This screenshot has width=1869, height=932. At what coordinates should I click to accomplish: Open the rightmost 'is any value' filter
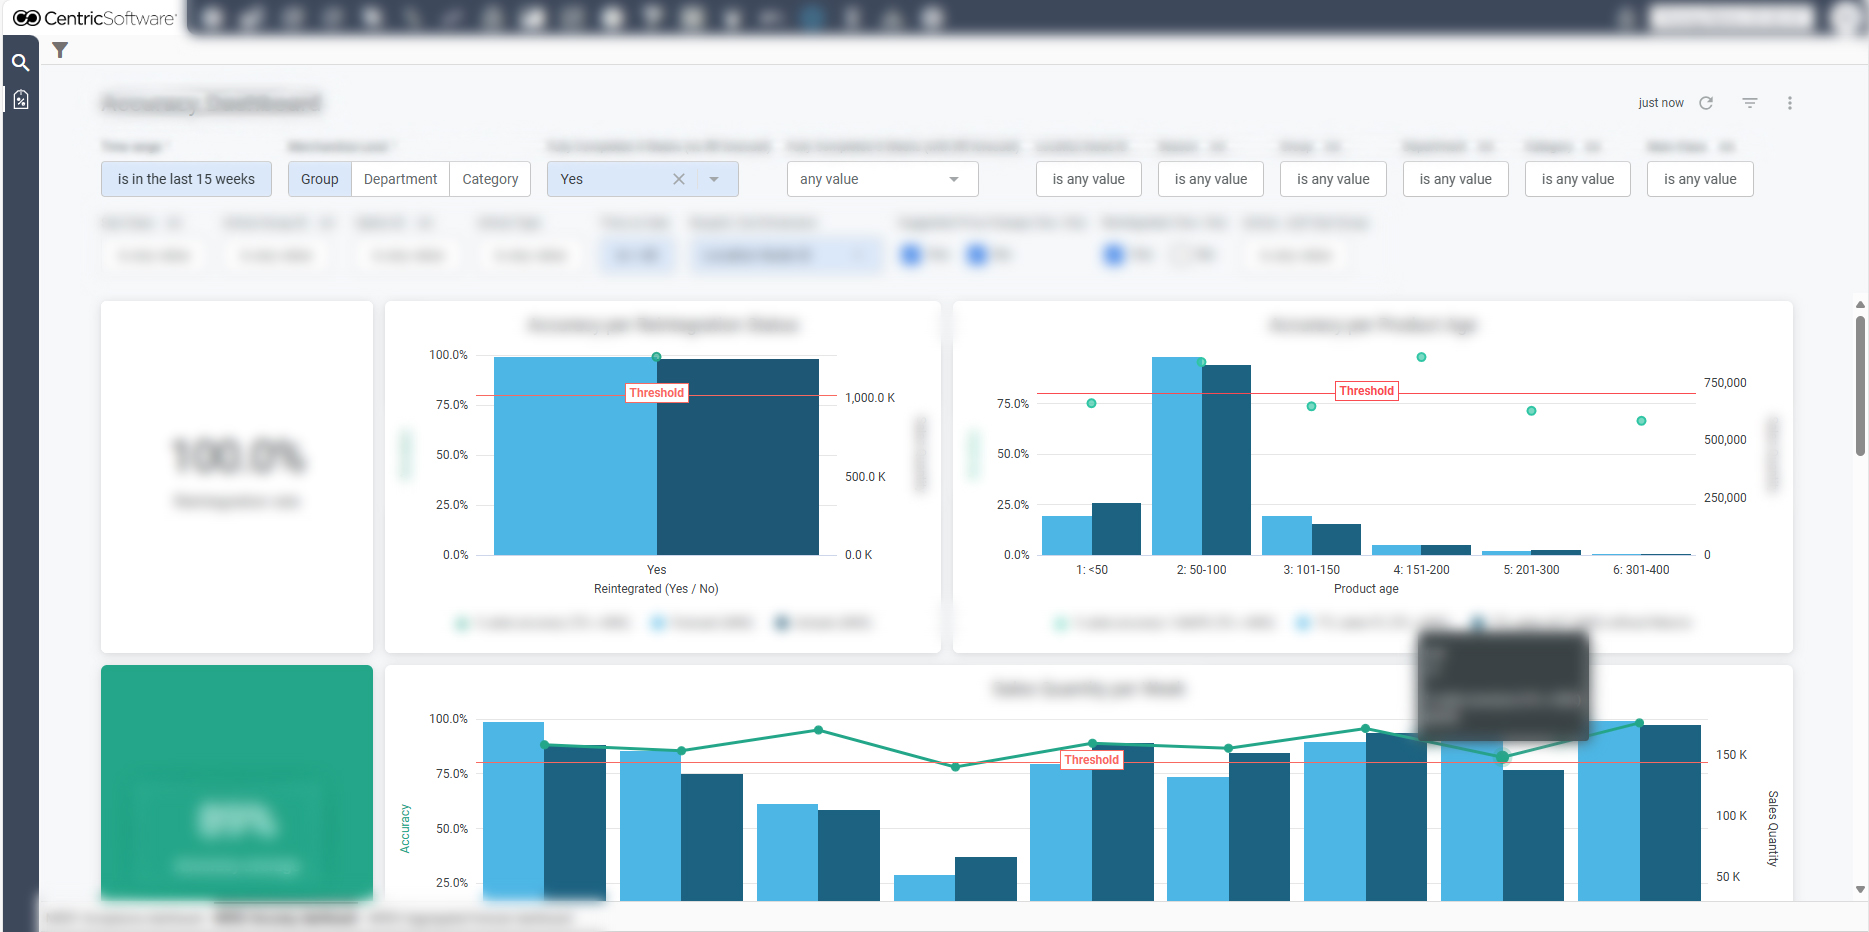[1700, 179]
